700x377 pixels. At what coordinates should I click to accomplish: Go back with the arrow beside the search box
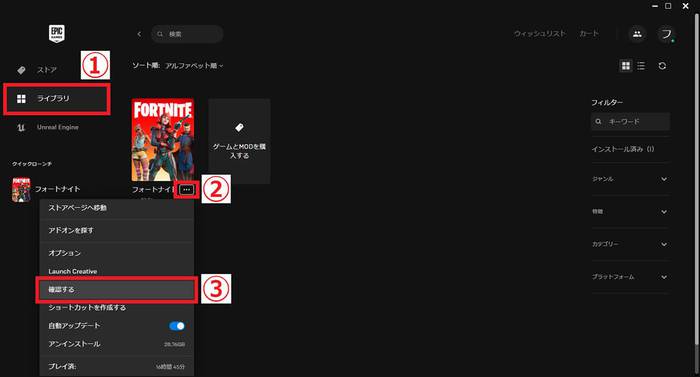point(139,34)
